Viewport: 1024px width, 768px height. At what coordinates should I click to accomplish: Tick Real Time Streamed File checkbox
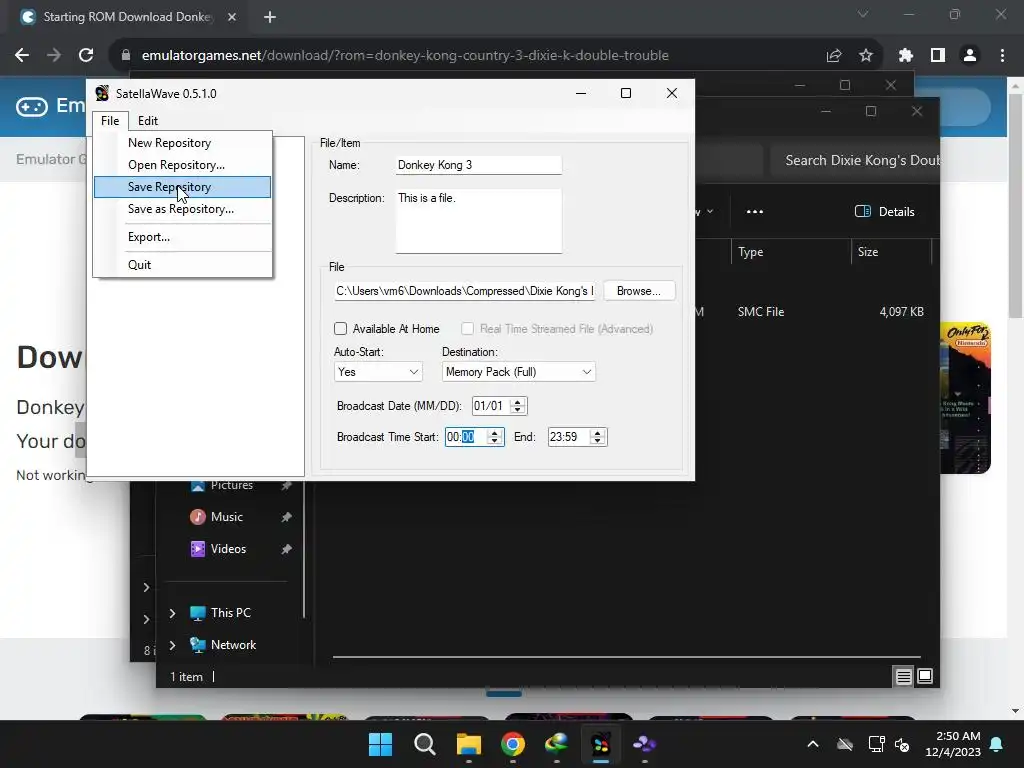pyautogui.click(x=468, y=328)
